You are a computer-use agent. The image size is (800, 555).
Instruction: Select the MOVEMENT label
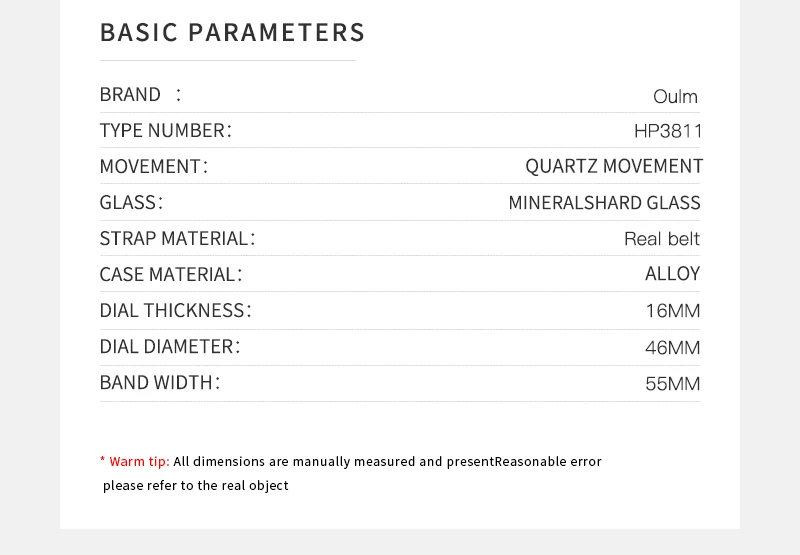click(x=153, y=167)
